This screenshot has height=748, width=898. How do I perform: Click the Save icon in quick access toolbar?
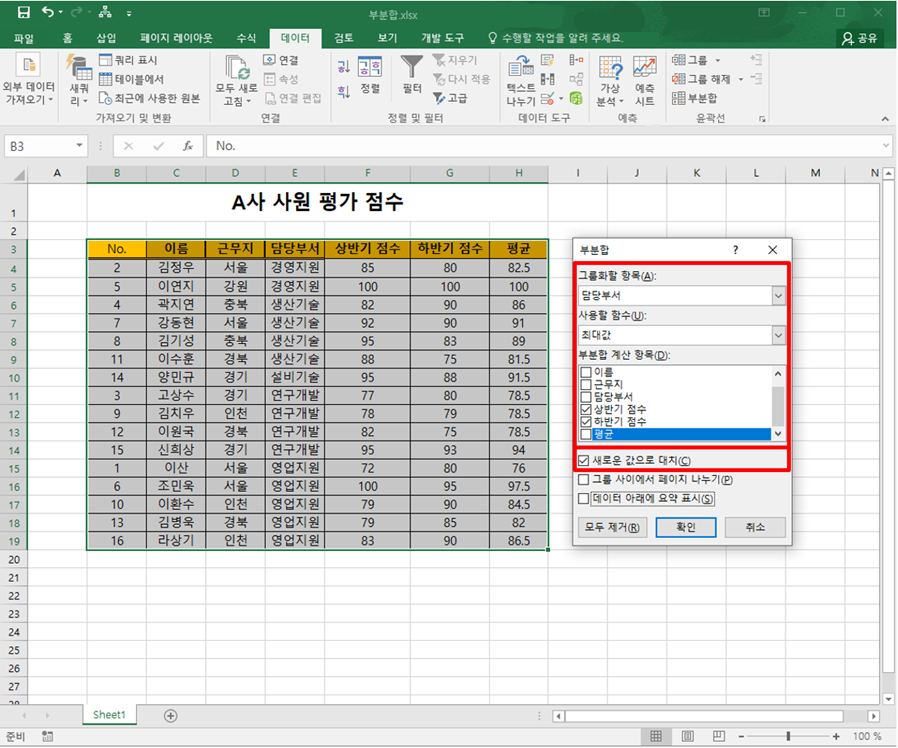click(x=23, y=13)
